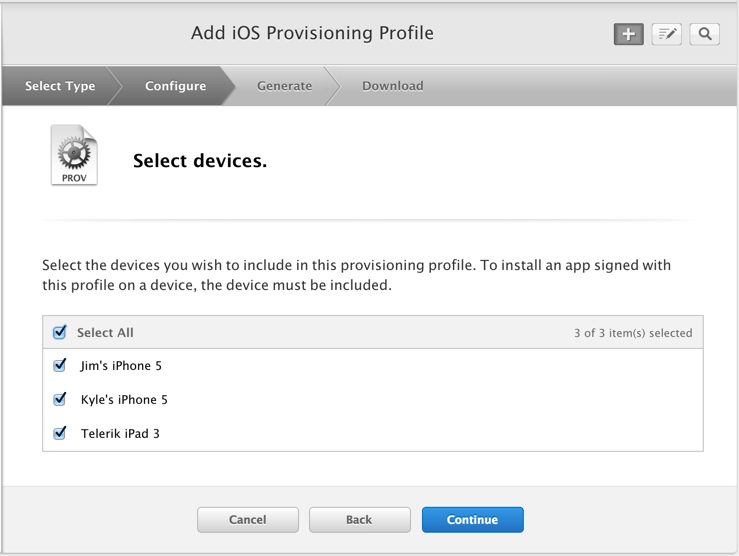
Task: Click the PROV provisioning file icon
Action: pyautogui.click(x=74, y=155)
